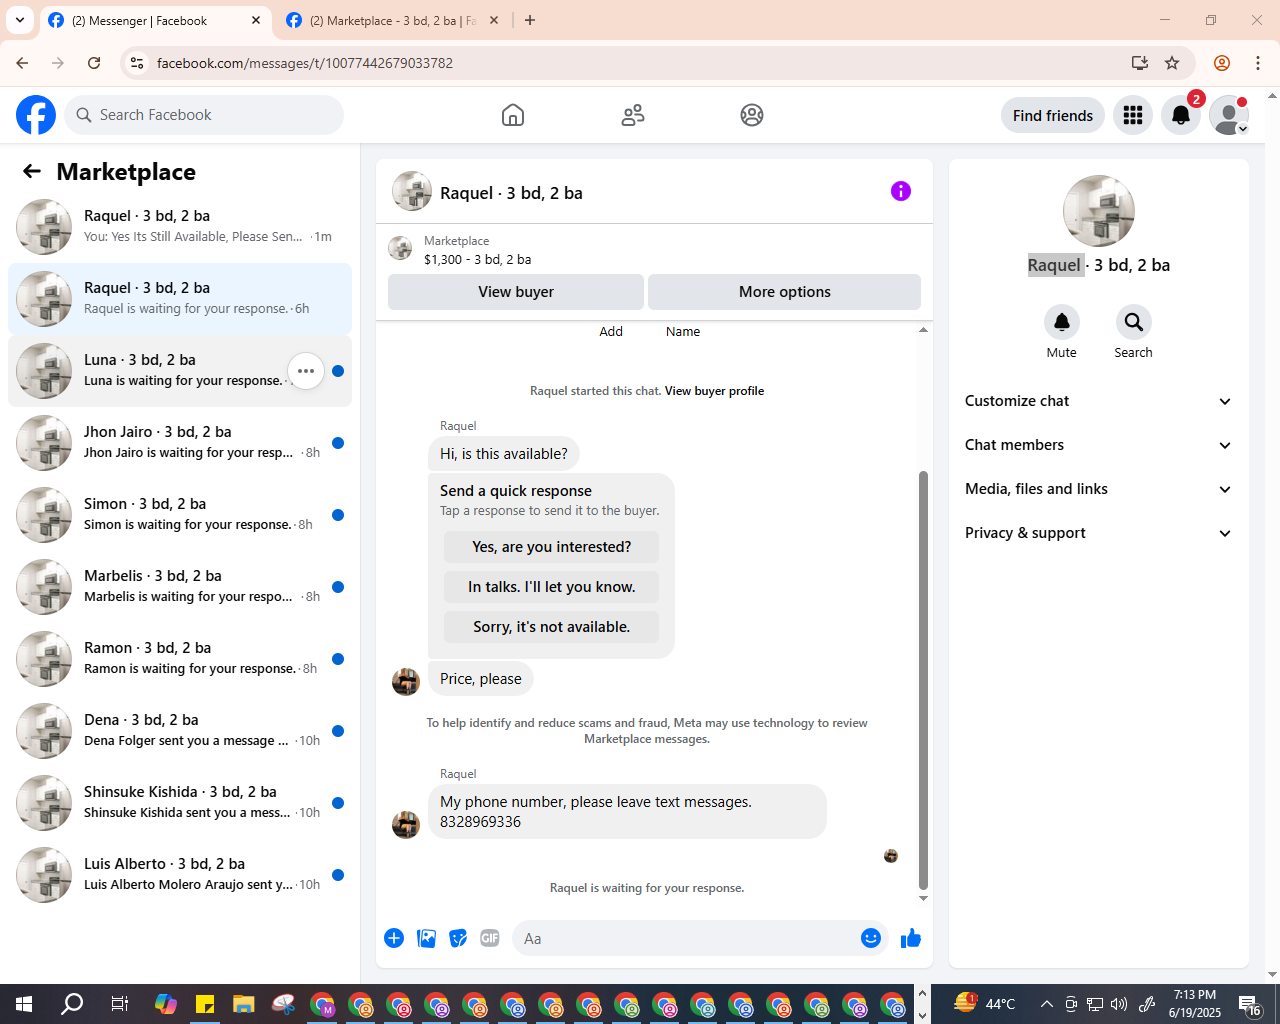
Task: Open the three-dot options on Luna's chat
Action: [x=306, y=371]
